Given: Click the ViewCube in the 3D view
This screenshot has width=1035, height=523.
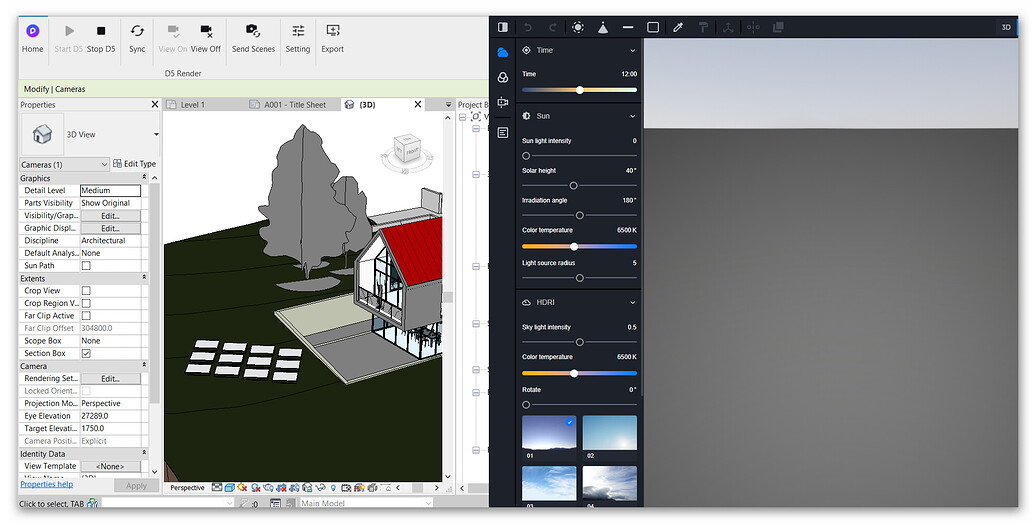Looking at the screenshot, I should [406, 151].
